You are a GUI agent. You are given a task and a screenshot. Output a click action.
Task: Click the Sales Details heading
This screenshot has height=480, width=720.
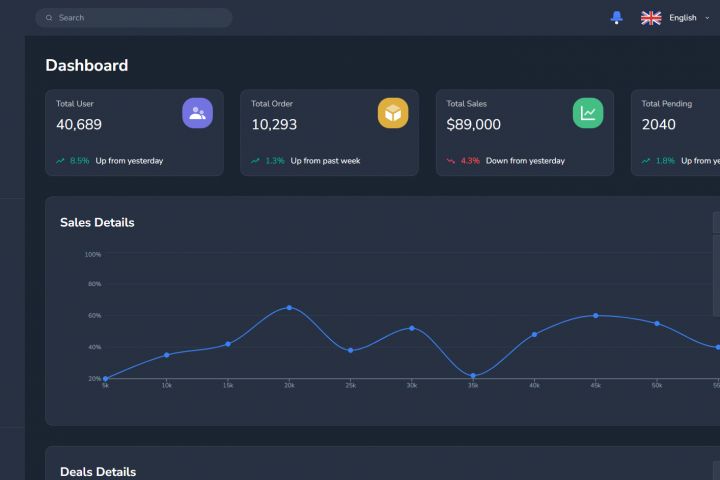point(97,223)
